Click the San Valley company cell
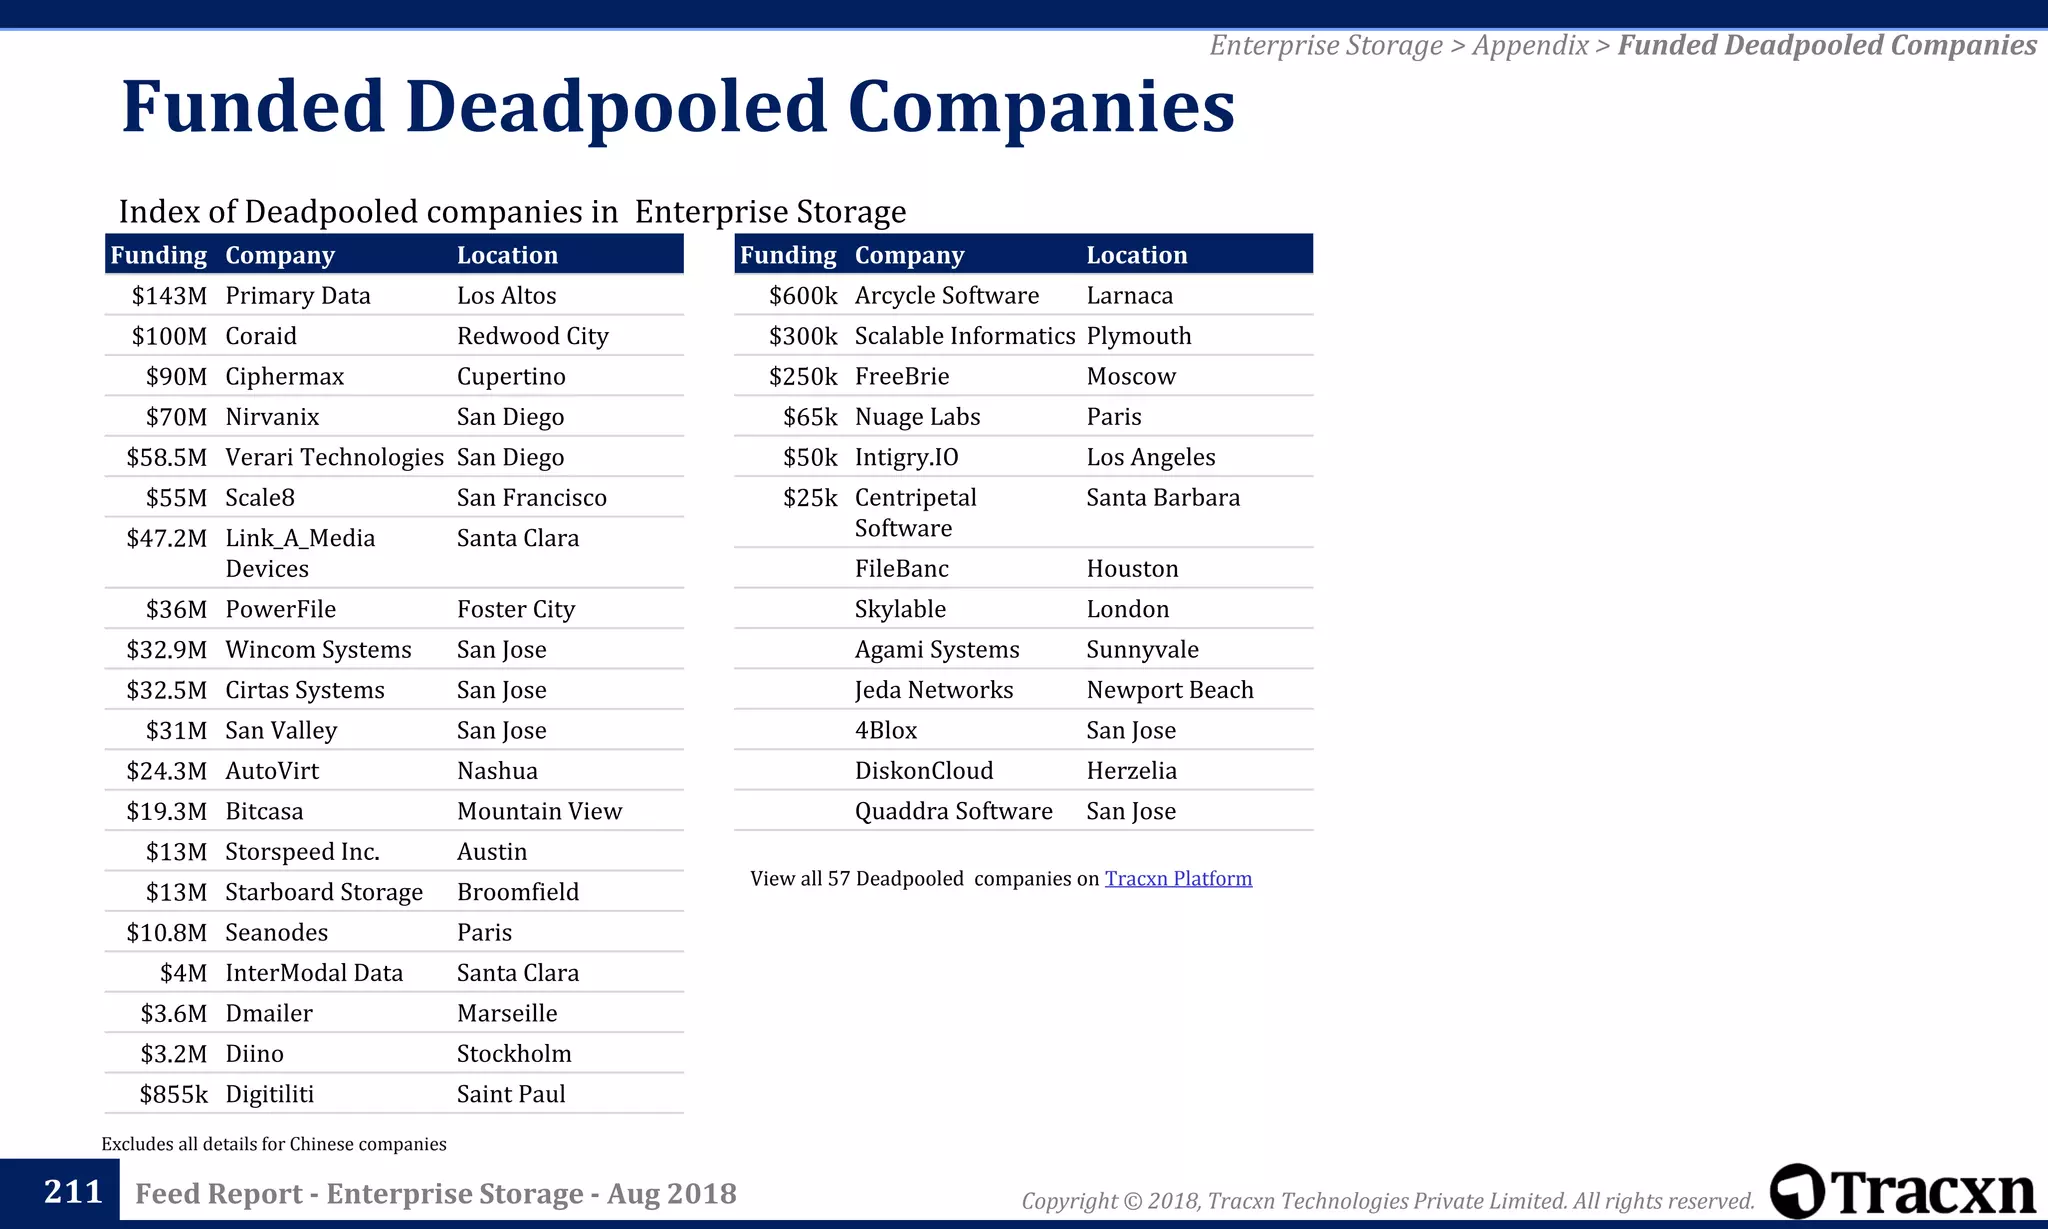 point(281,731)
